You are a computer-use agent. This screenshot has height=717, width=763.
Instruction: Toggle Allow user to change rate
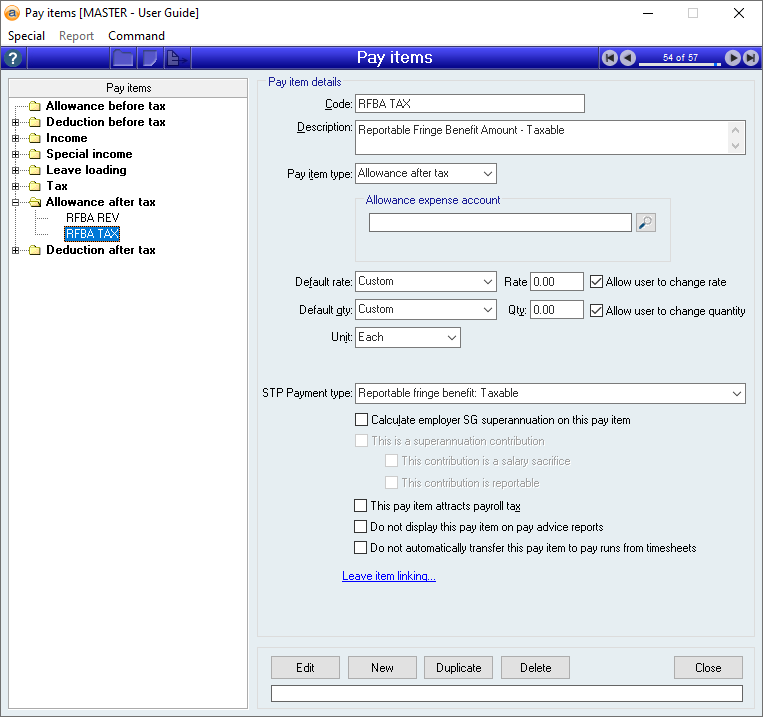(597, 282)
